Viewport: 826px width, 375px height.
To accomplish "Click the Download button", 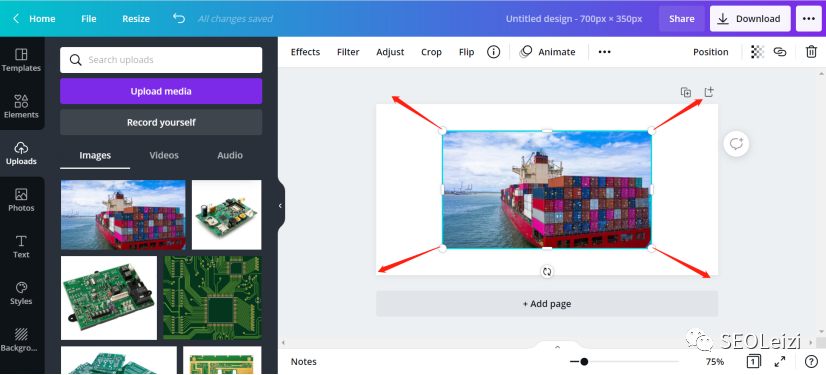I will pyautogui.click(x=750, y=18).
